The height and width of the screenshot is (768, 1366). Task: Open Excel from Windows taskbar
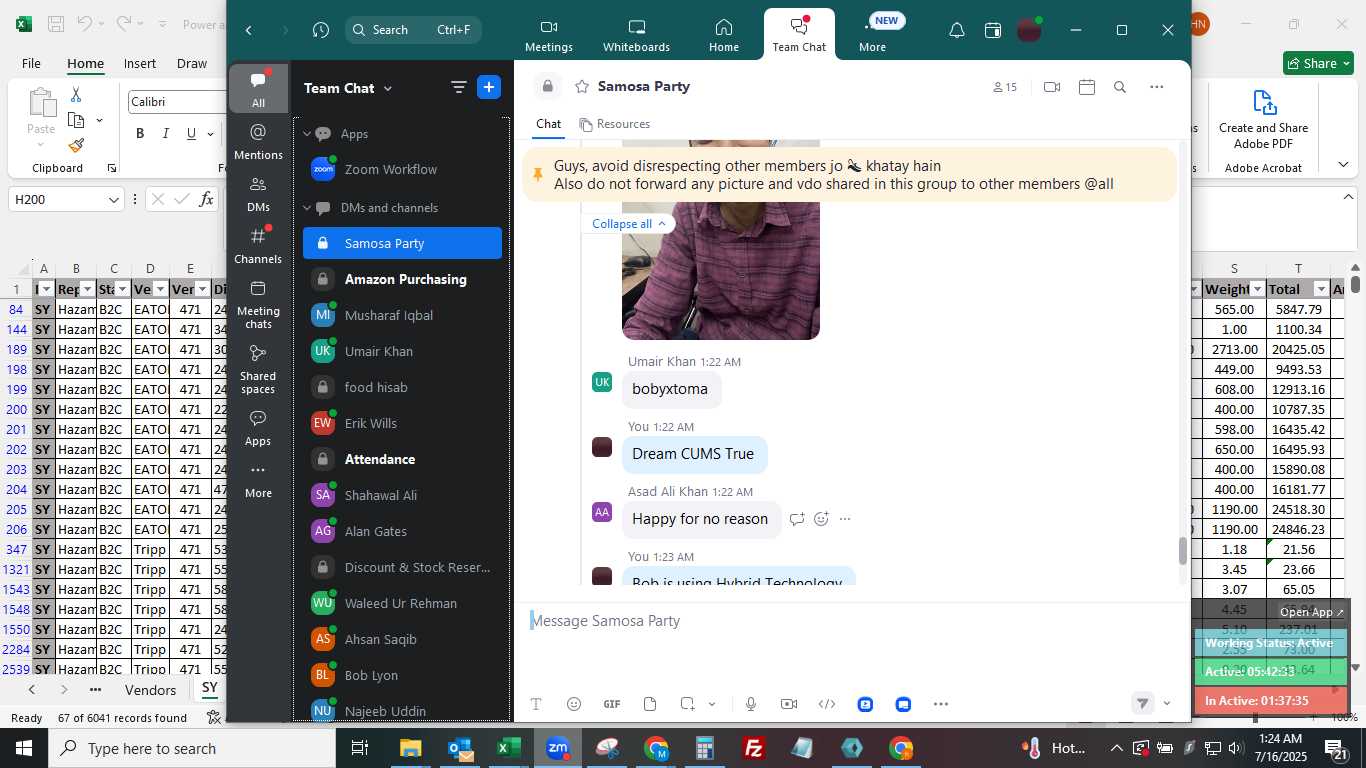508,747
